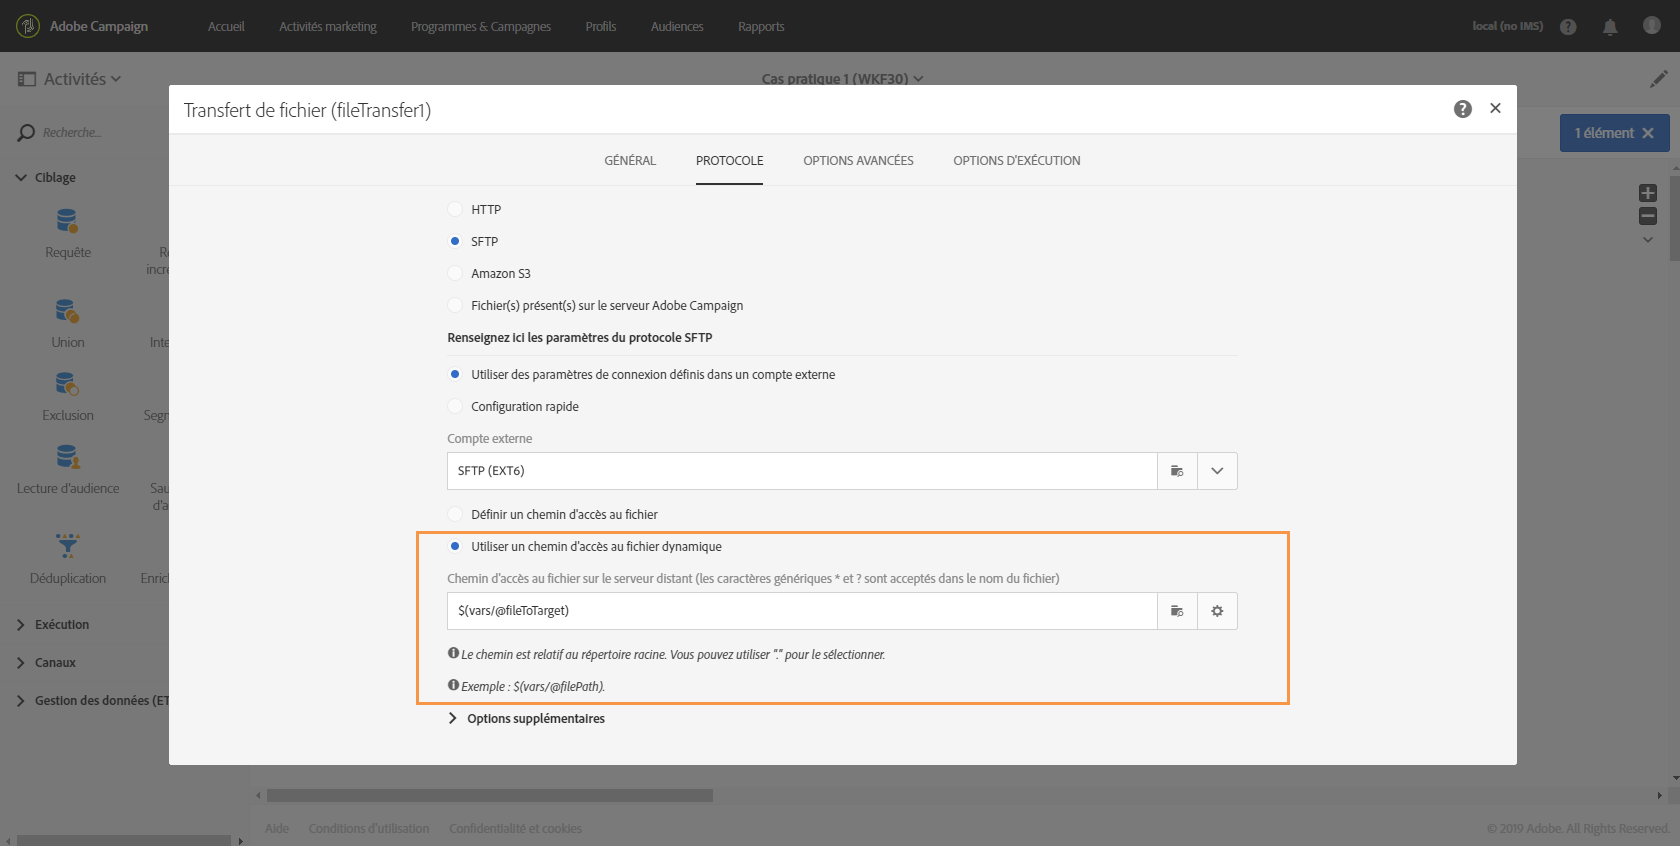Open the Accueil menu
This screenshot has width=1680, height=846.
226,26
